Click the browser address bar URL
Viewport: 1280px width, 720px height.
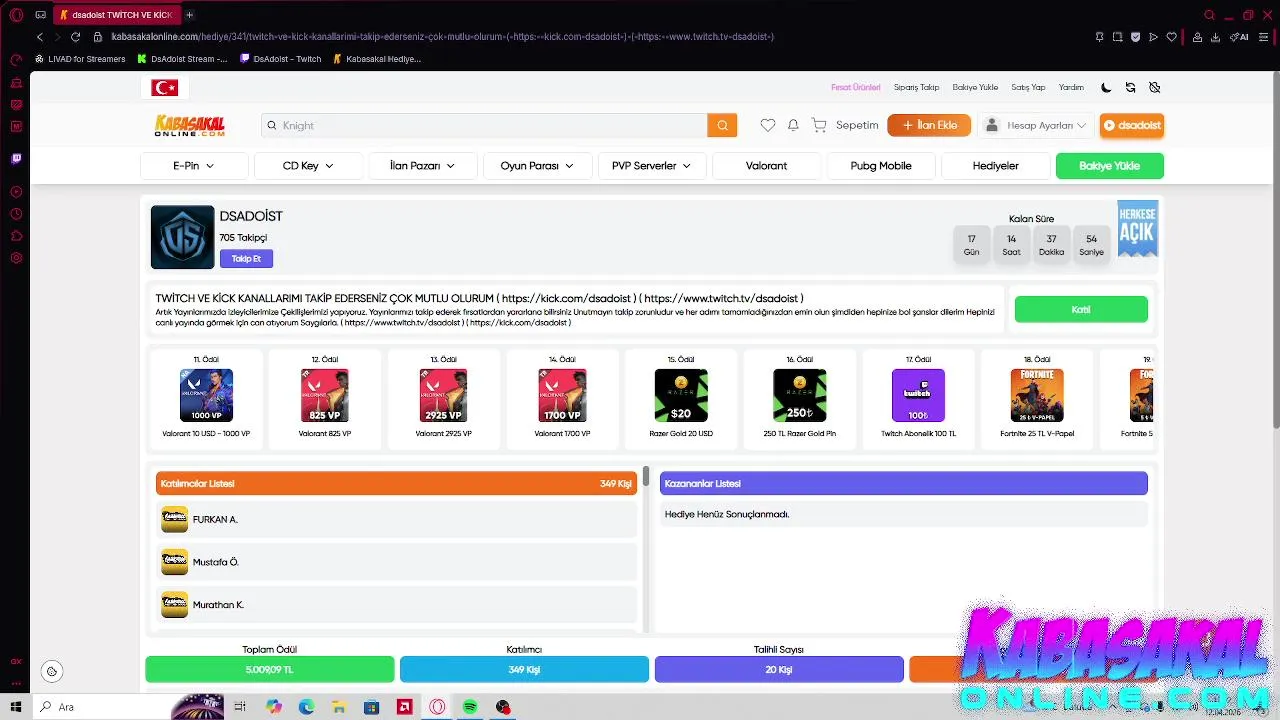coord(442,37)
